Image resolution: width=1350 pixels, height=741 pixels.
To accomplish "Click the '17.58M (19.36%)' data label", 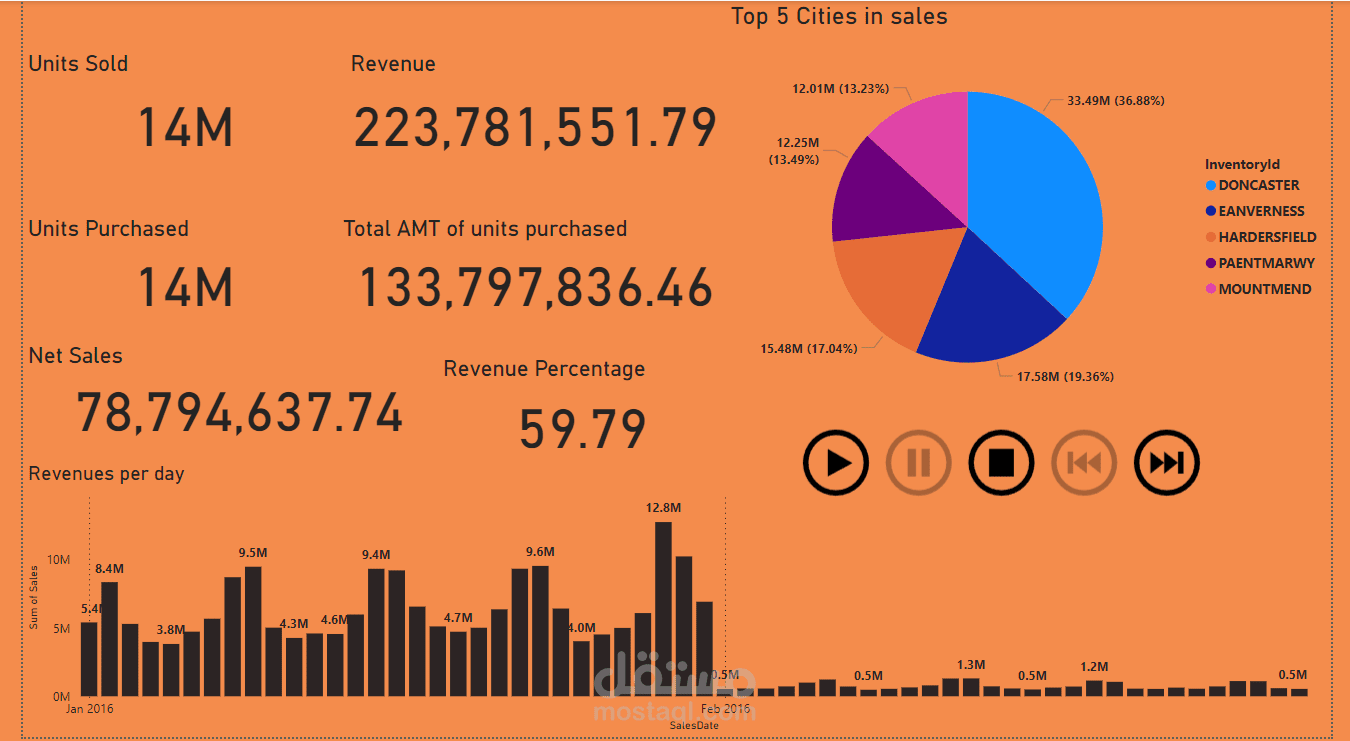I will tap(1065, 377).
